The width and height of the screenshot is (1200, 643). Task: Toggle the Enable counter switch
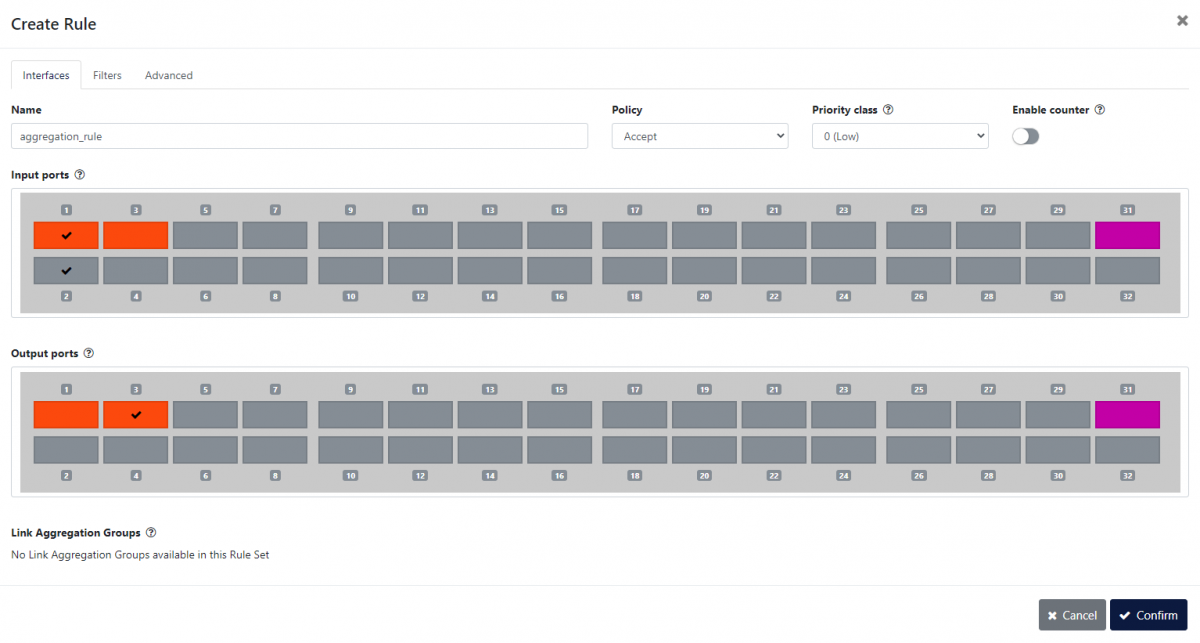1025,137
